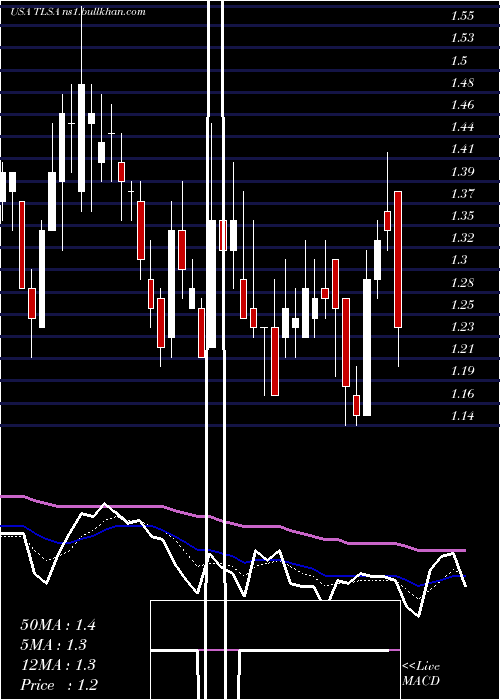The width and height of the screenshot is (500, 700).
Task: Click the 1.32 price axis label
Action: pyautogui.click(x=462, y=238)
